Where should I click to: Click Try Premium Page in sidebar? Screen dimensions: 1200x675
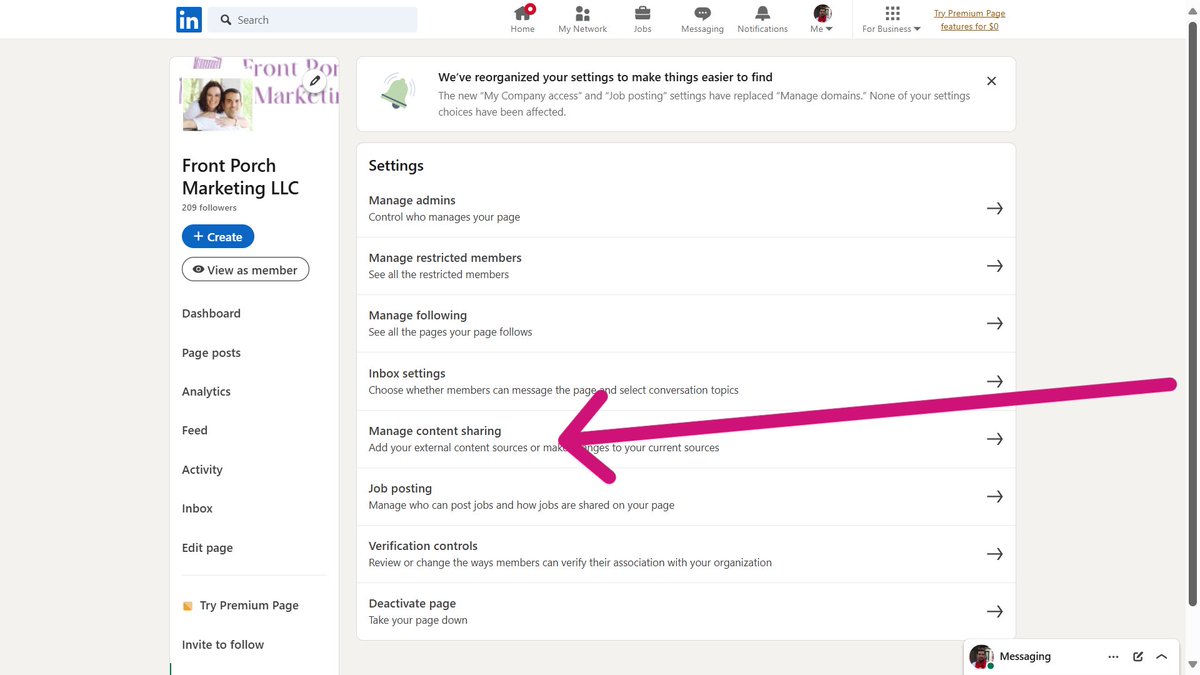click(x=240, y=606)
